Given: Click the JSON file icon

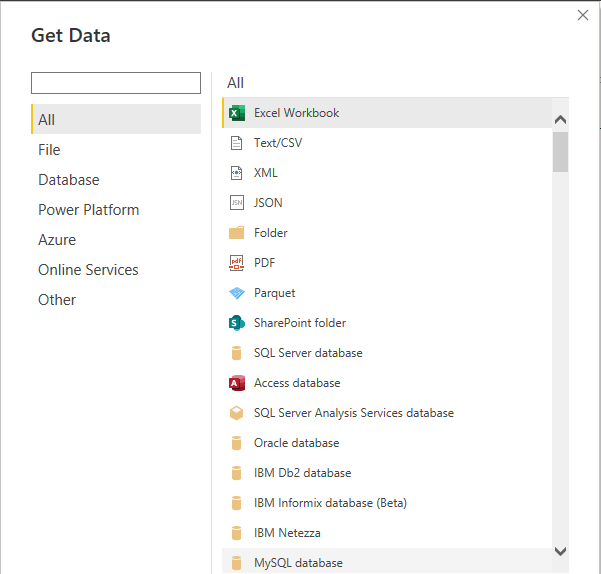Looking at the screenshot, I should (x=236, y=203).
